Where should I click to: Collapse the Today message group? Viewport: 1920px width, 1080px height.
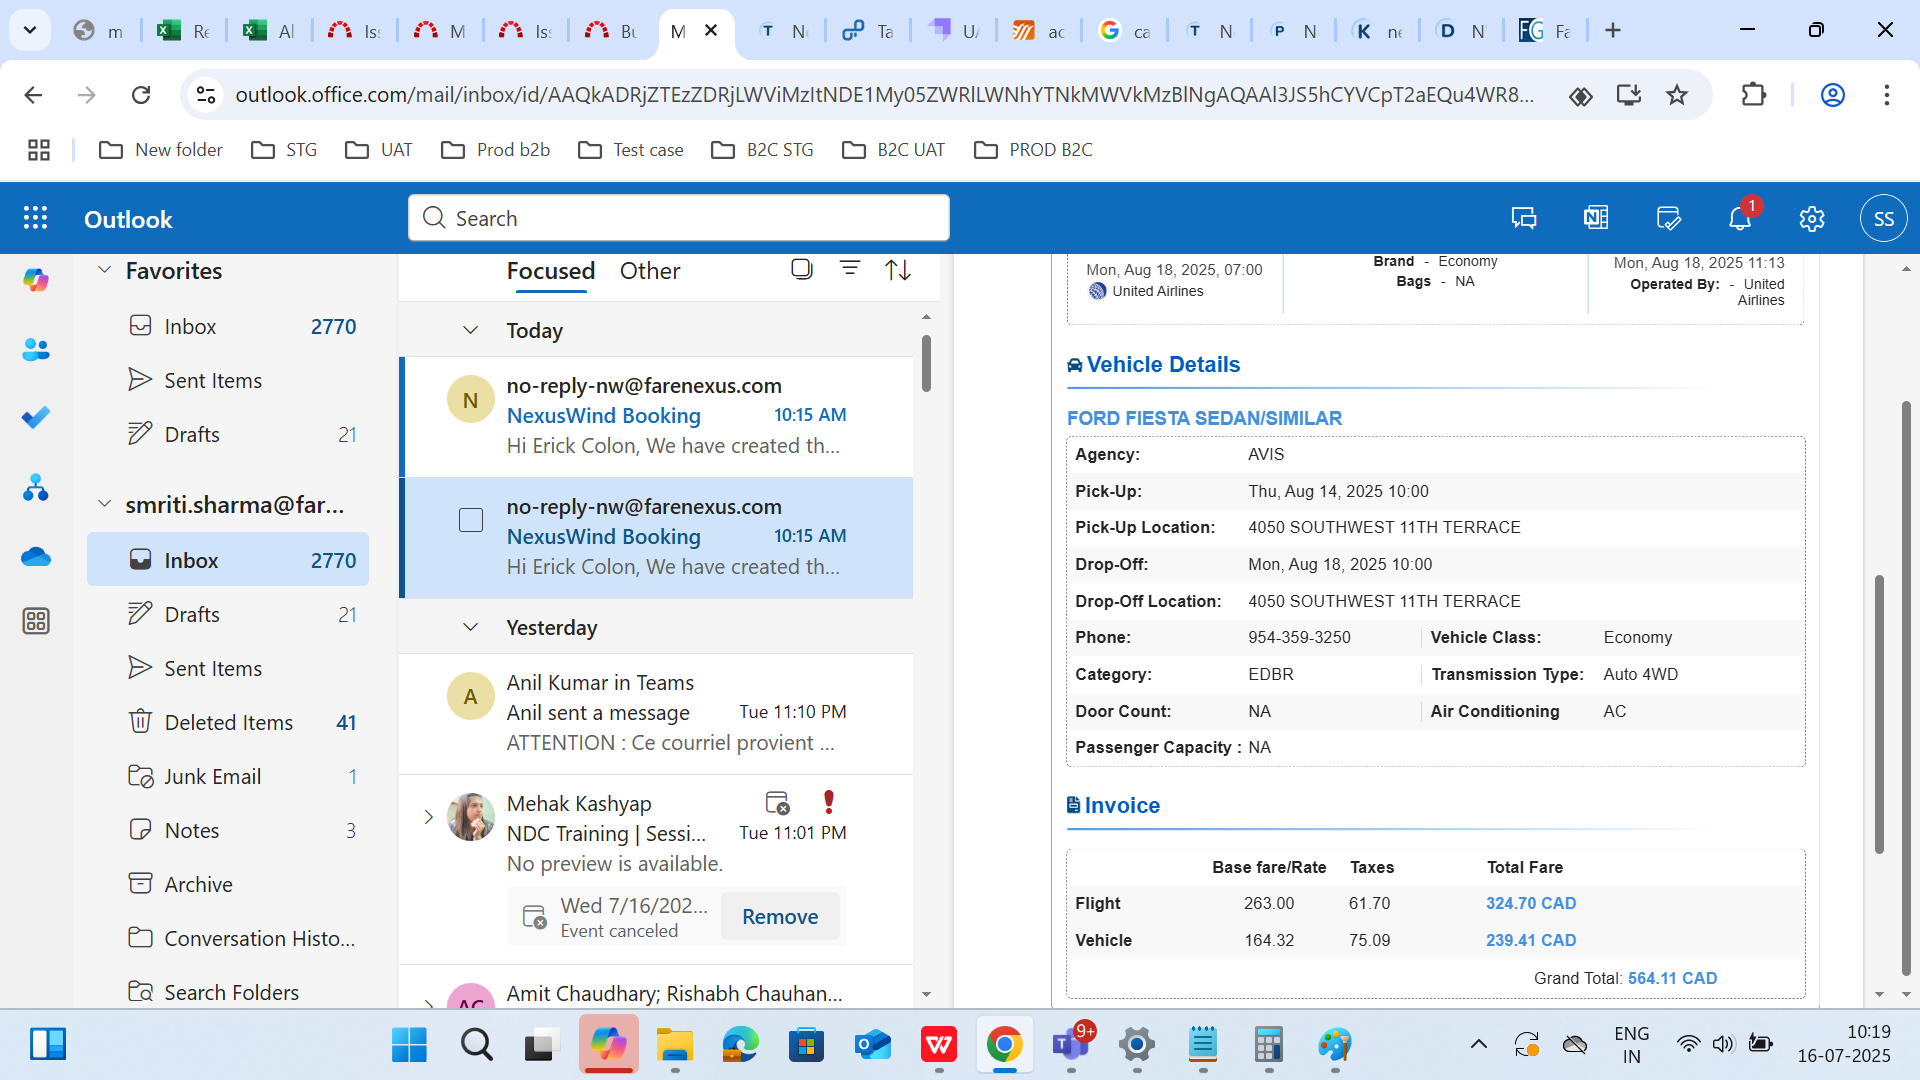470,330
